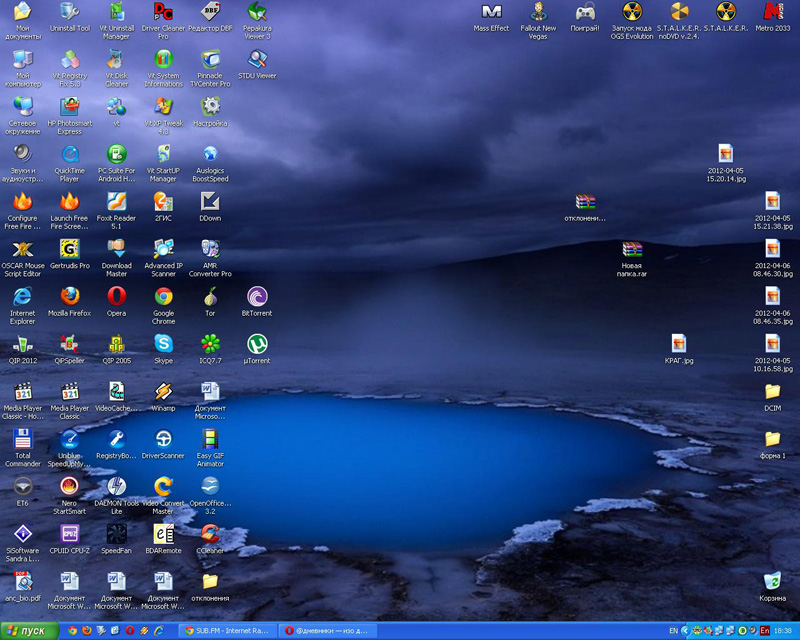Launch Winamp from the desktop
This screenshot has width=800, height=640.
164,397
